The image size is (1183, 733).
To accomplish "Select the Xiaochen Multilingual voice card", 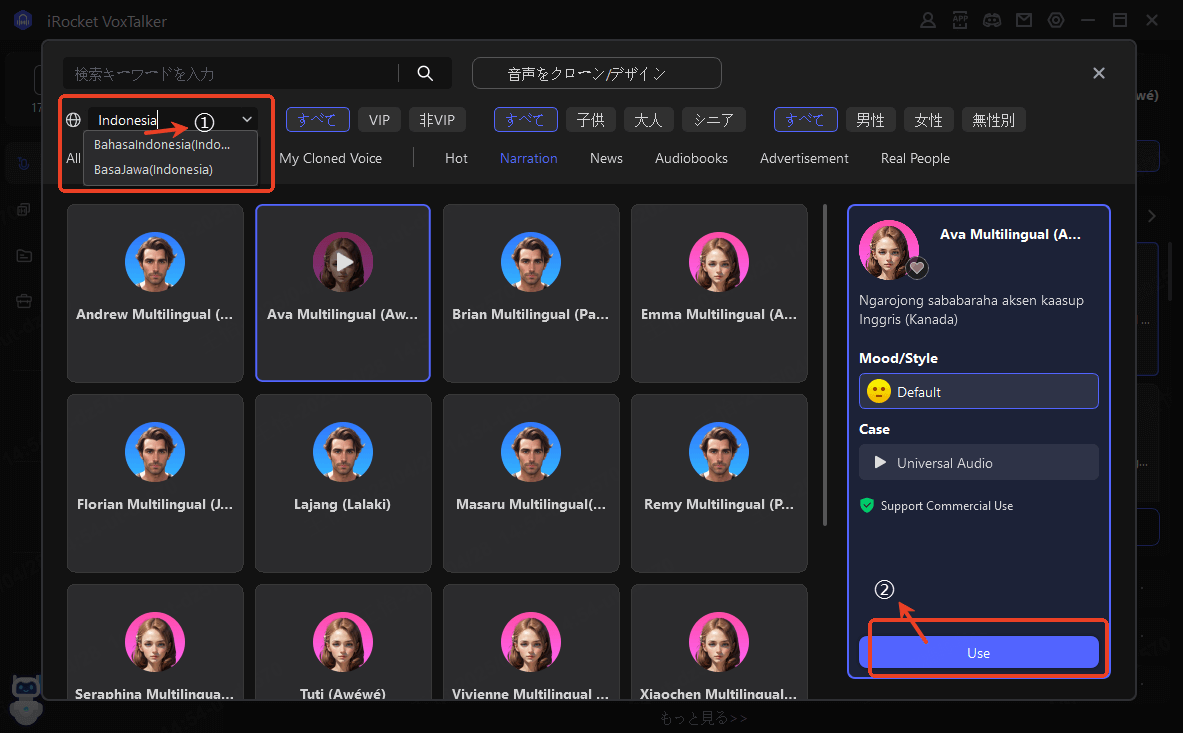I will 719,643.
